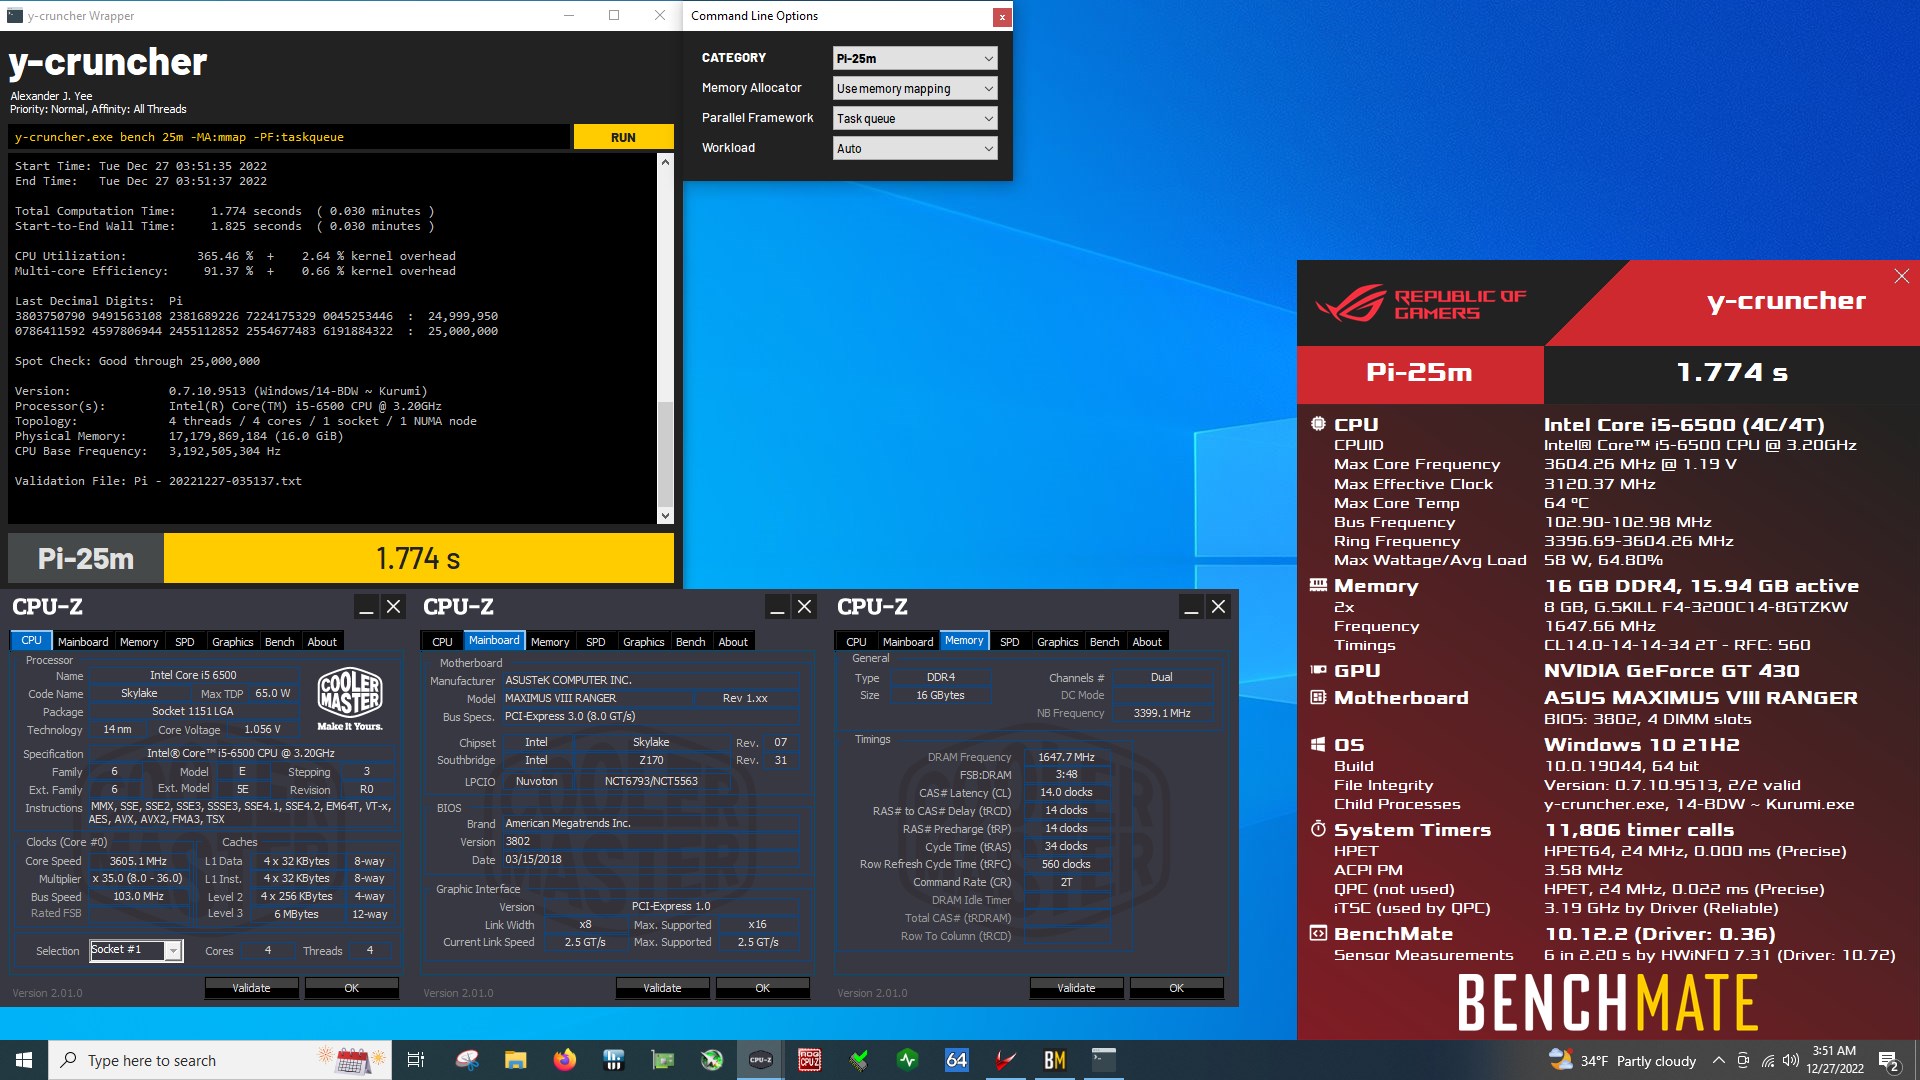Open Graphics tab in second CPU-Z window
The image size is (1920, 1080).
(x=643, y=642)
